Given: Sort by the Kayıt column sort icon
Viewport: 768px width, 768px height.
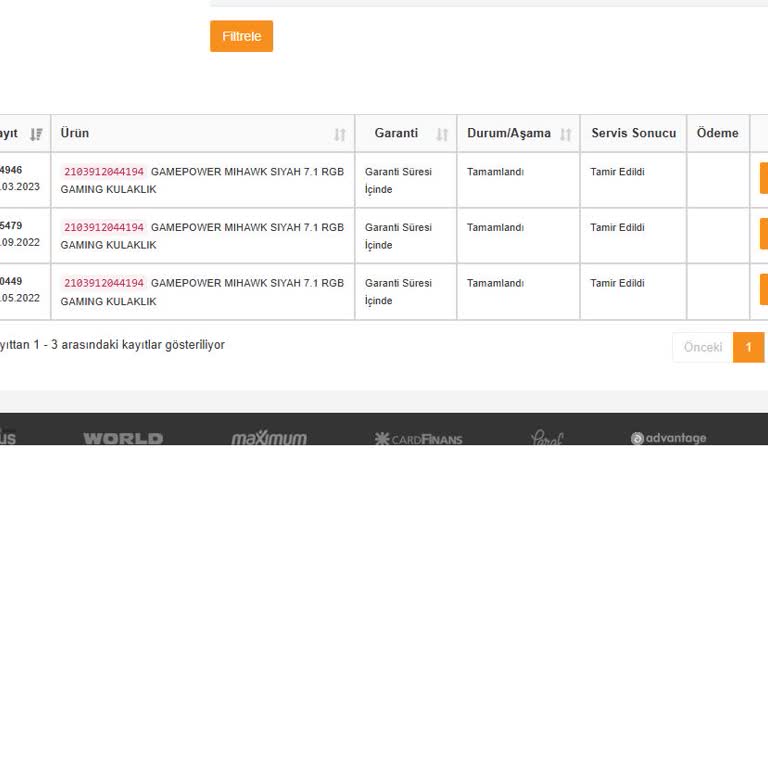Looking at the screenshot, I should point(36,134).
